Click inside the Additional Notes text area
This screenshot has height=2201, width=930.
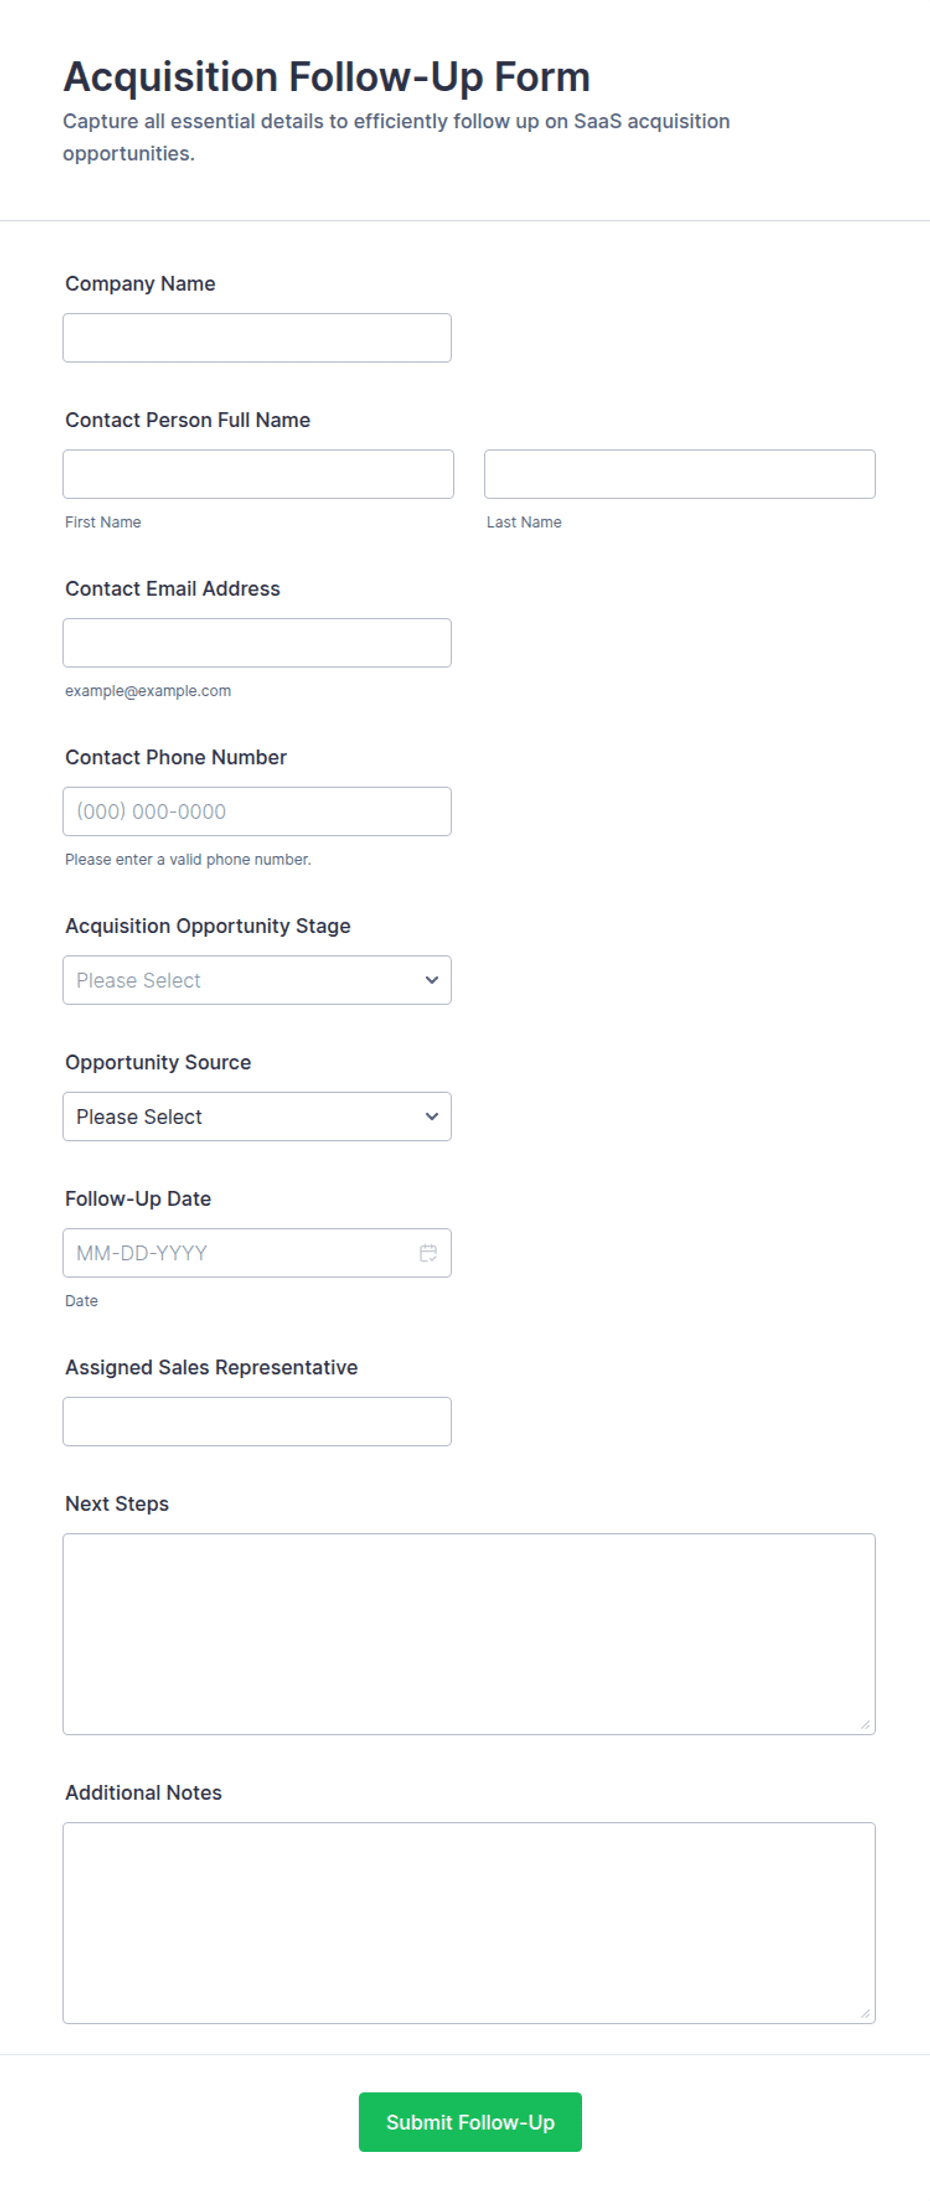click(469, 1923)
